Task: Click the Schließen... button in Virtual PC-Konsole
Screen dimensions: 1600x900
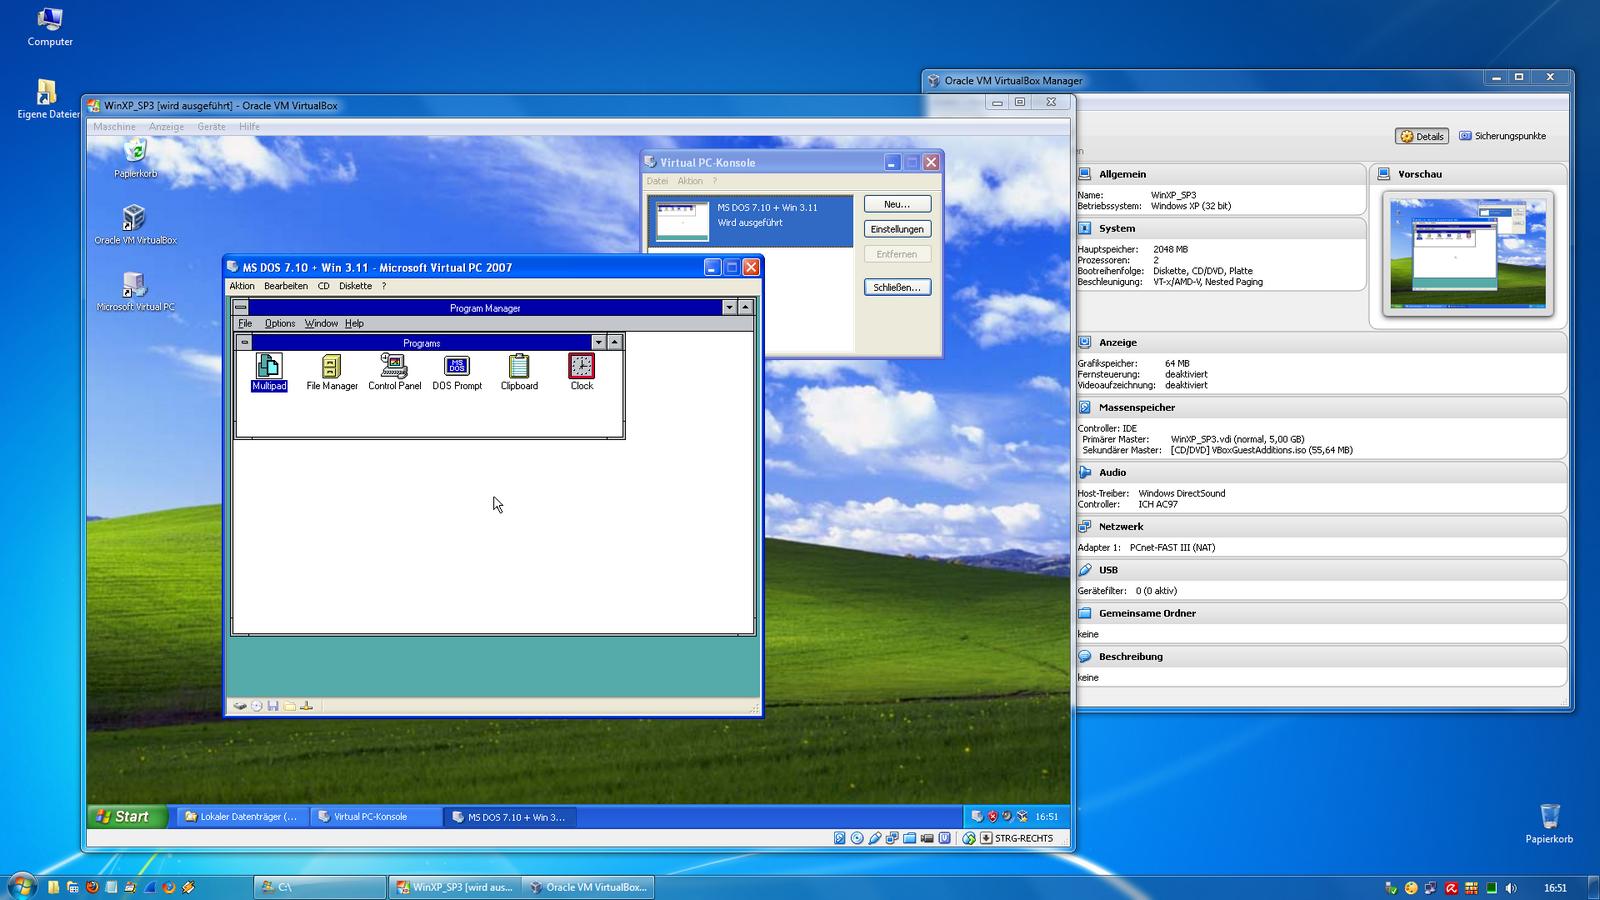Action: click(x=897, y=287)
